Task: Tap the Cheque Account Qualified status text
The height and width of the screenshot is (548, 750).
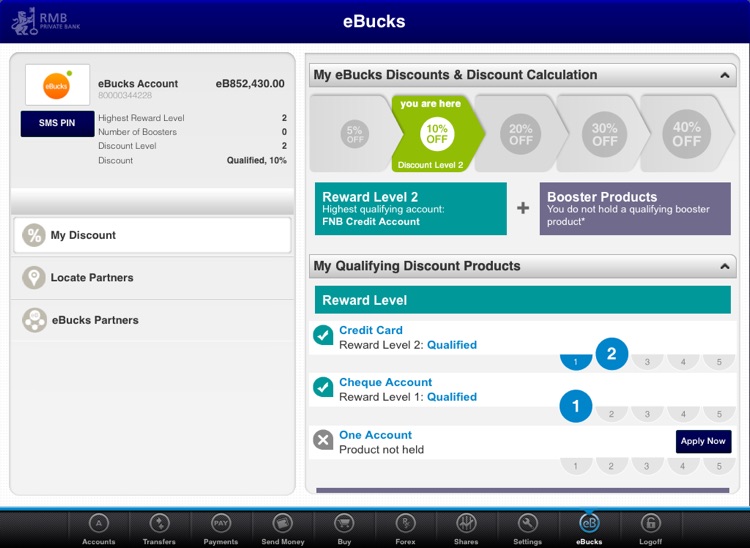Action: click(x=452, y=397)
